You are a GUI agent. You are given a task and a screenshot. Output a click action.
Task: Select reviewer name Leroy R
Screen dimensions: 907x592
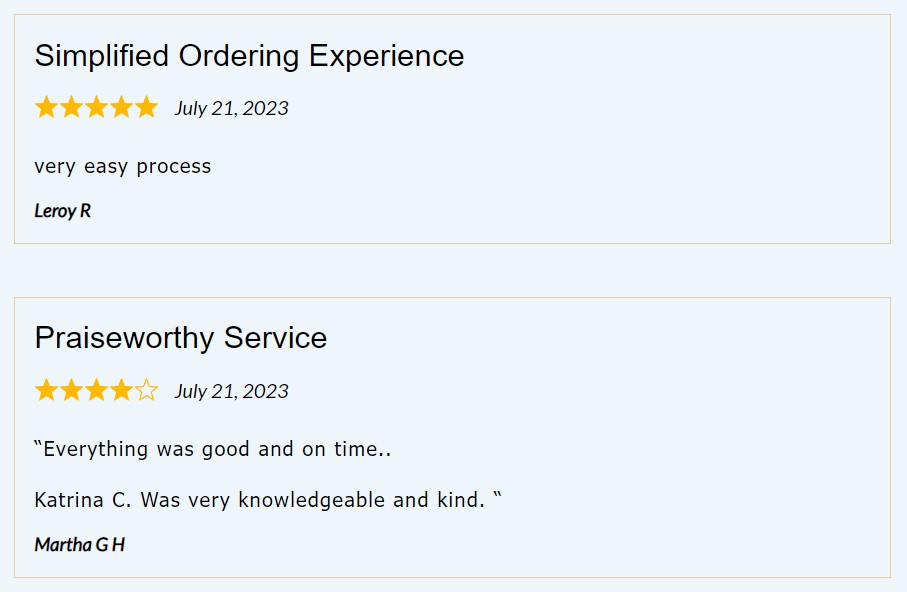[62, 211]
